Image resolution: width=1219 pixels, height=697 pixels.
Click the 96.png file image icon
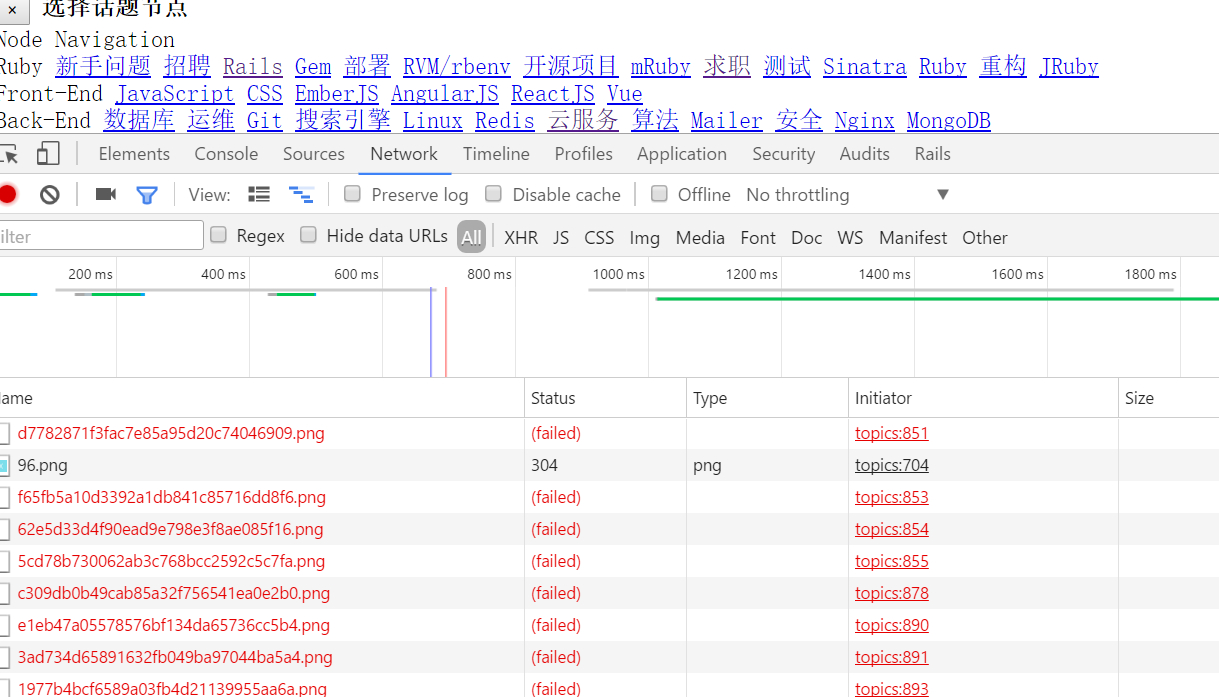pyautogui.click(x=4, y=465)
